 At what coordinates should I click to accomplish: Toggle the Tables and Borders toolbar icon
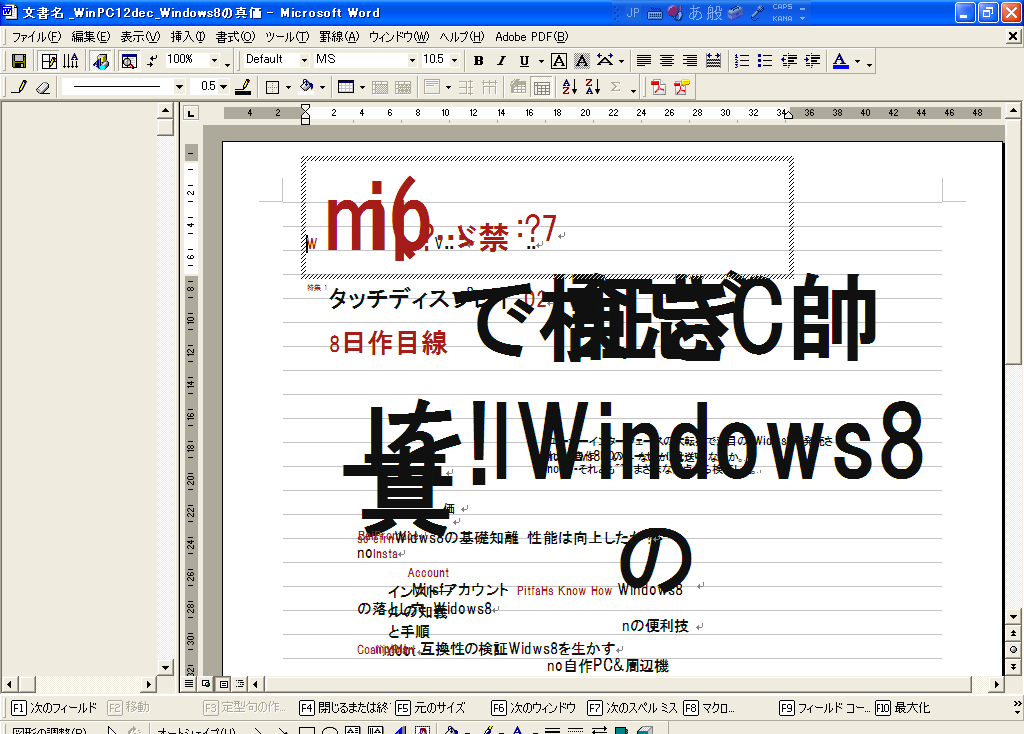(49, 61)
